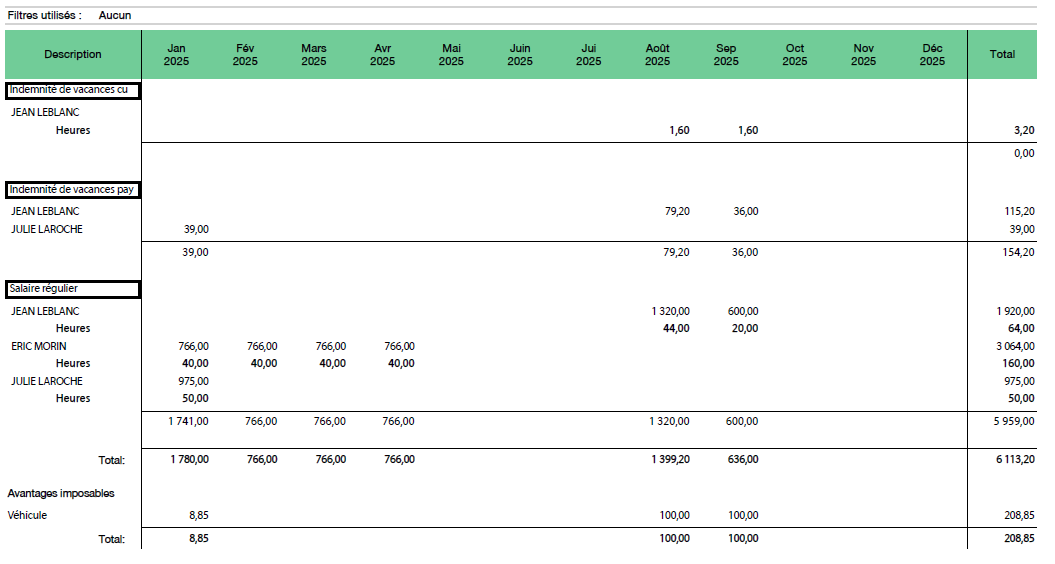The width and height of the screenshot is (1055, 564).
Task: Select the 3,20 hours total value
Action: pos(1024,131)
